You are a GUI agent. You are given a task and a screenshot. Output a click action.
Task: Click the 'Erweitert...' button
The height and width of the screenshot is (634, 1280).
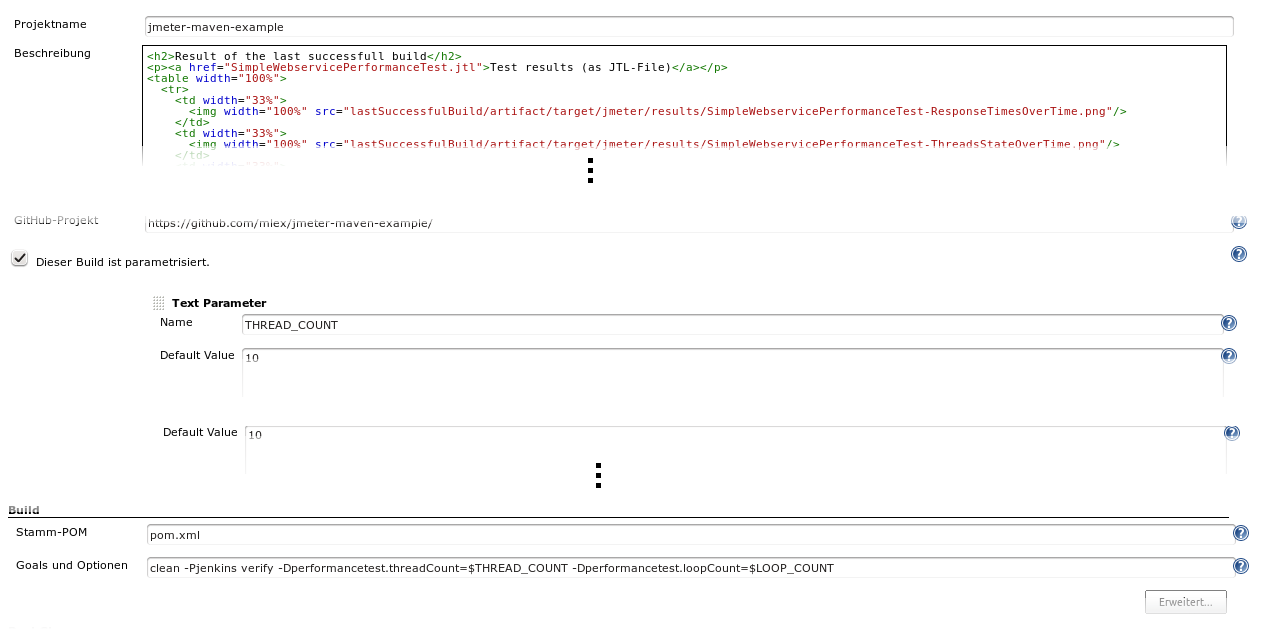1185,602
